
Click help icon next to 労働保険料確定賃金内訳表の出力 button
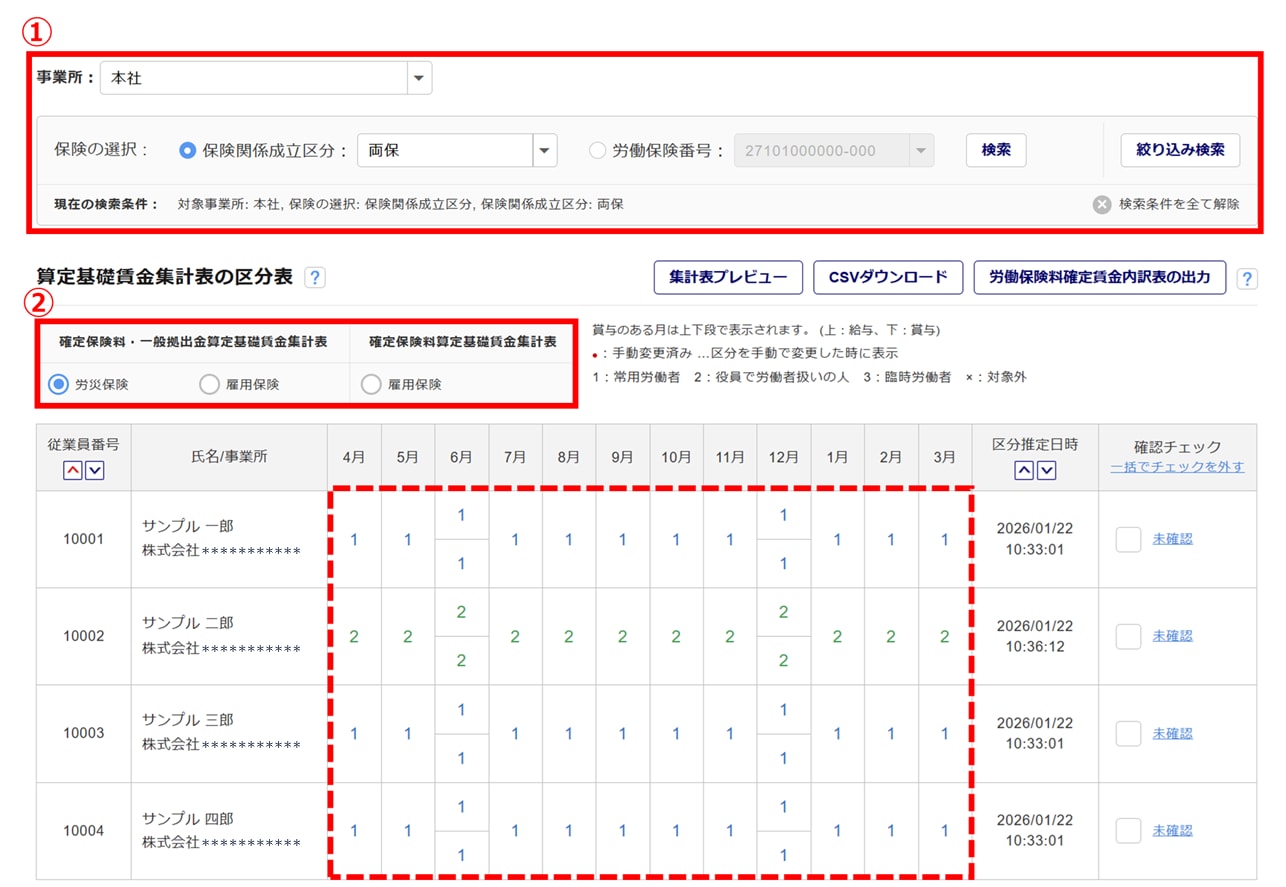(x=1246, y=278)
